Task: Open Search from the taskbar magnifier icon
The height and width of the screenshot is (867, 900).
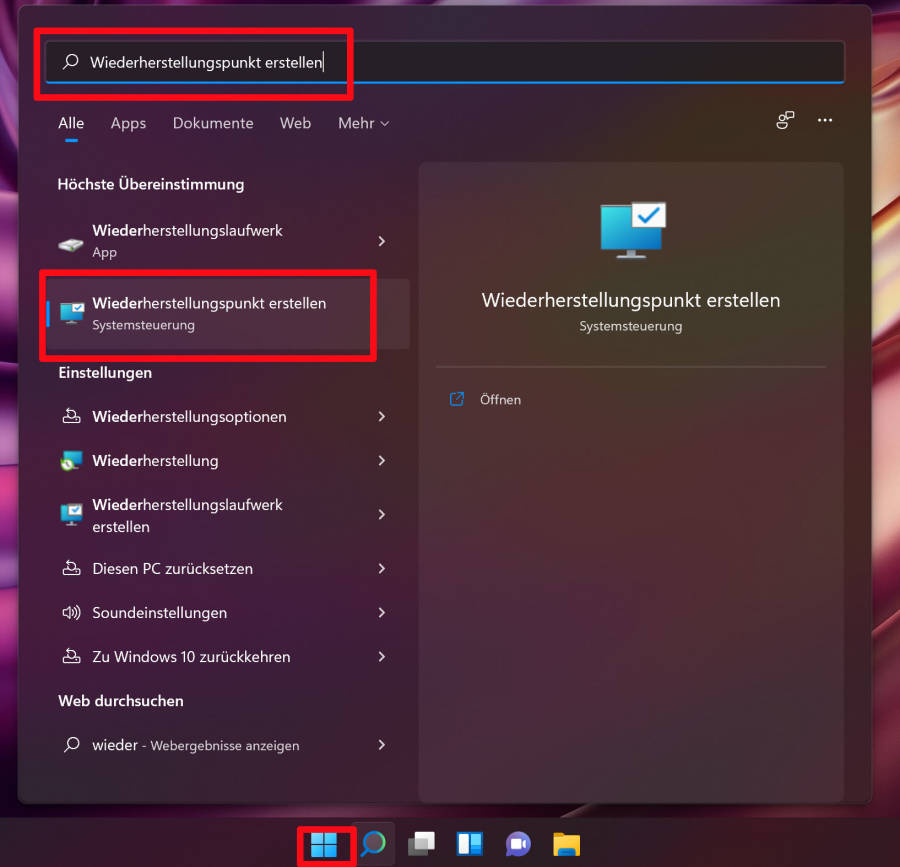Action: click(373, 844)
